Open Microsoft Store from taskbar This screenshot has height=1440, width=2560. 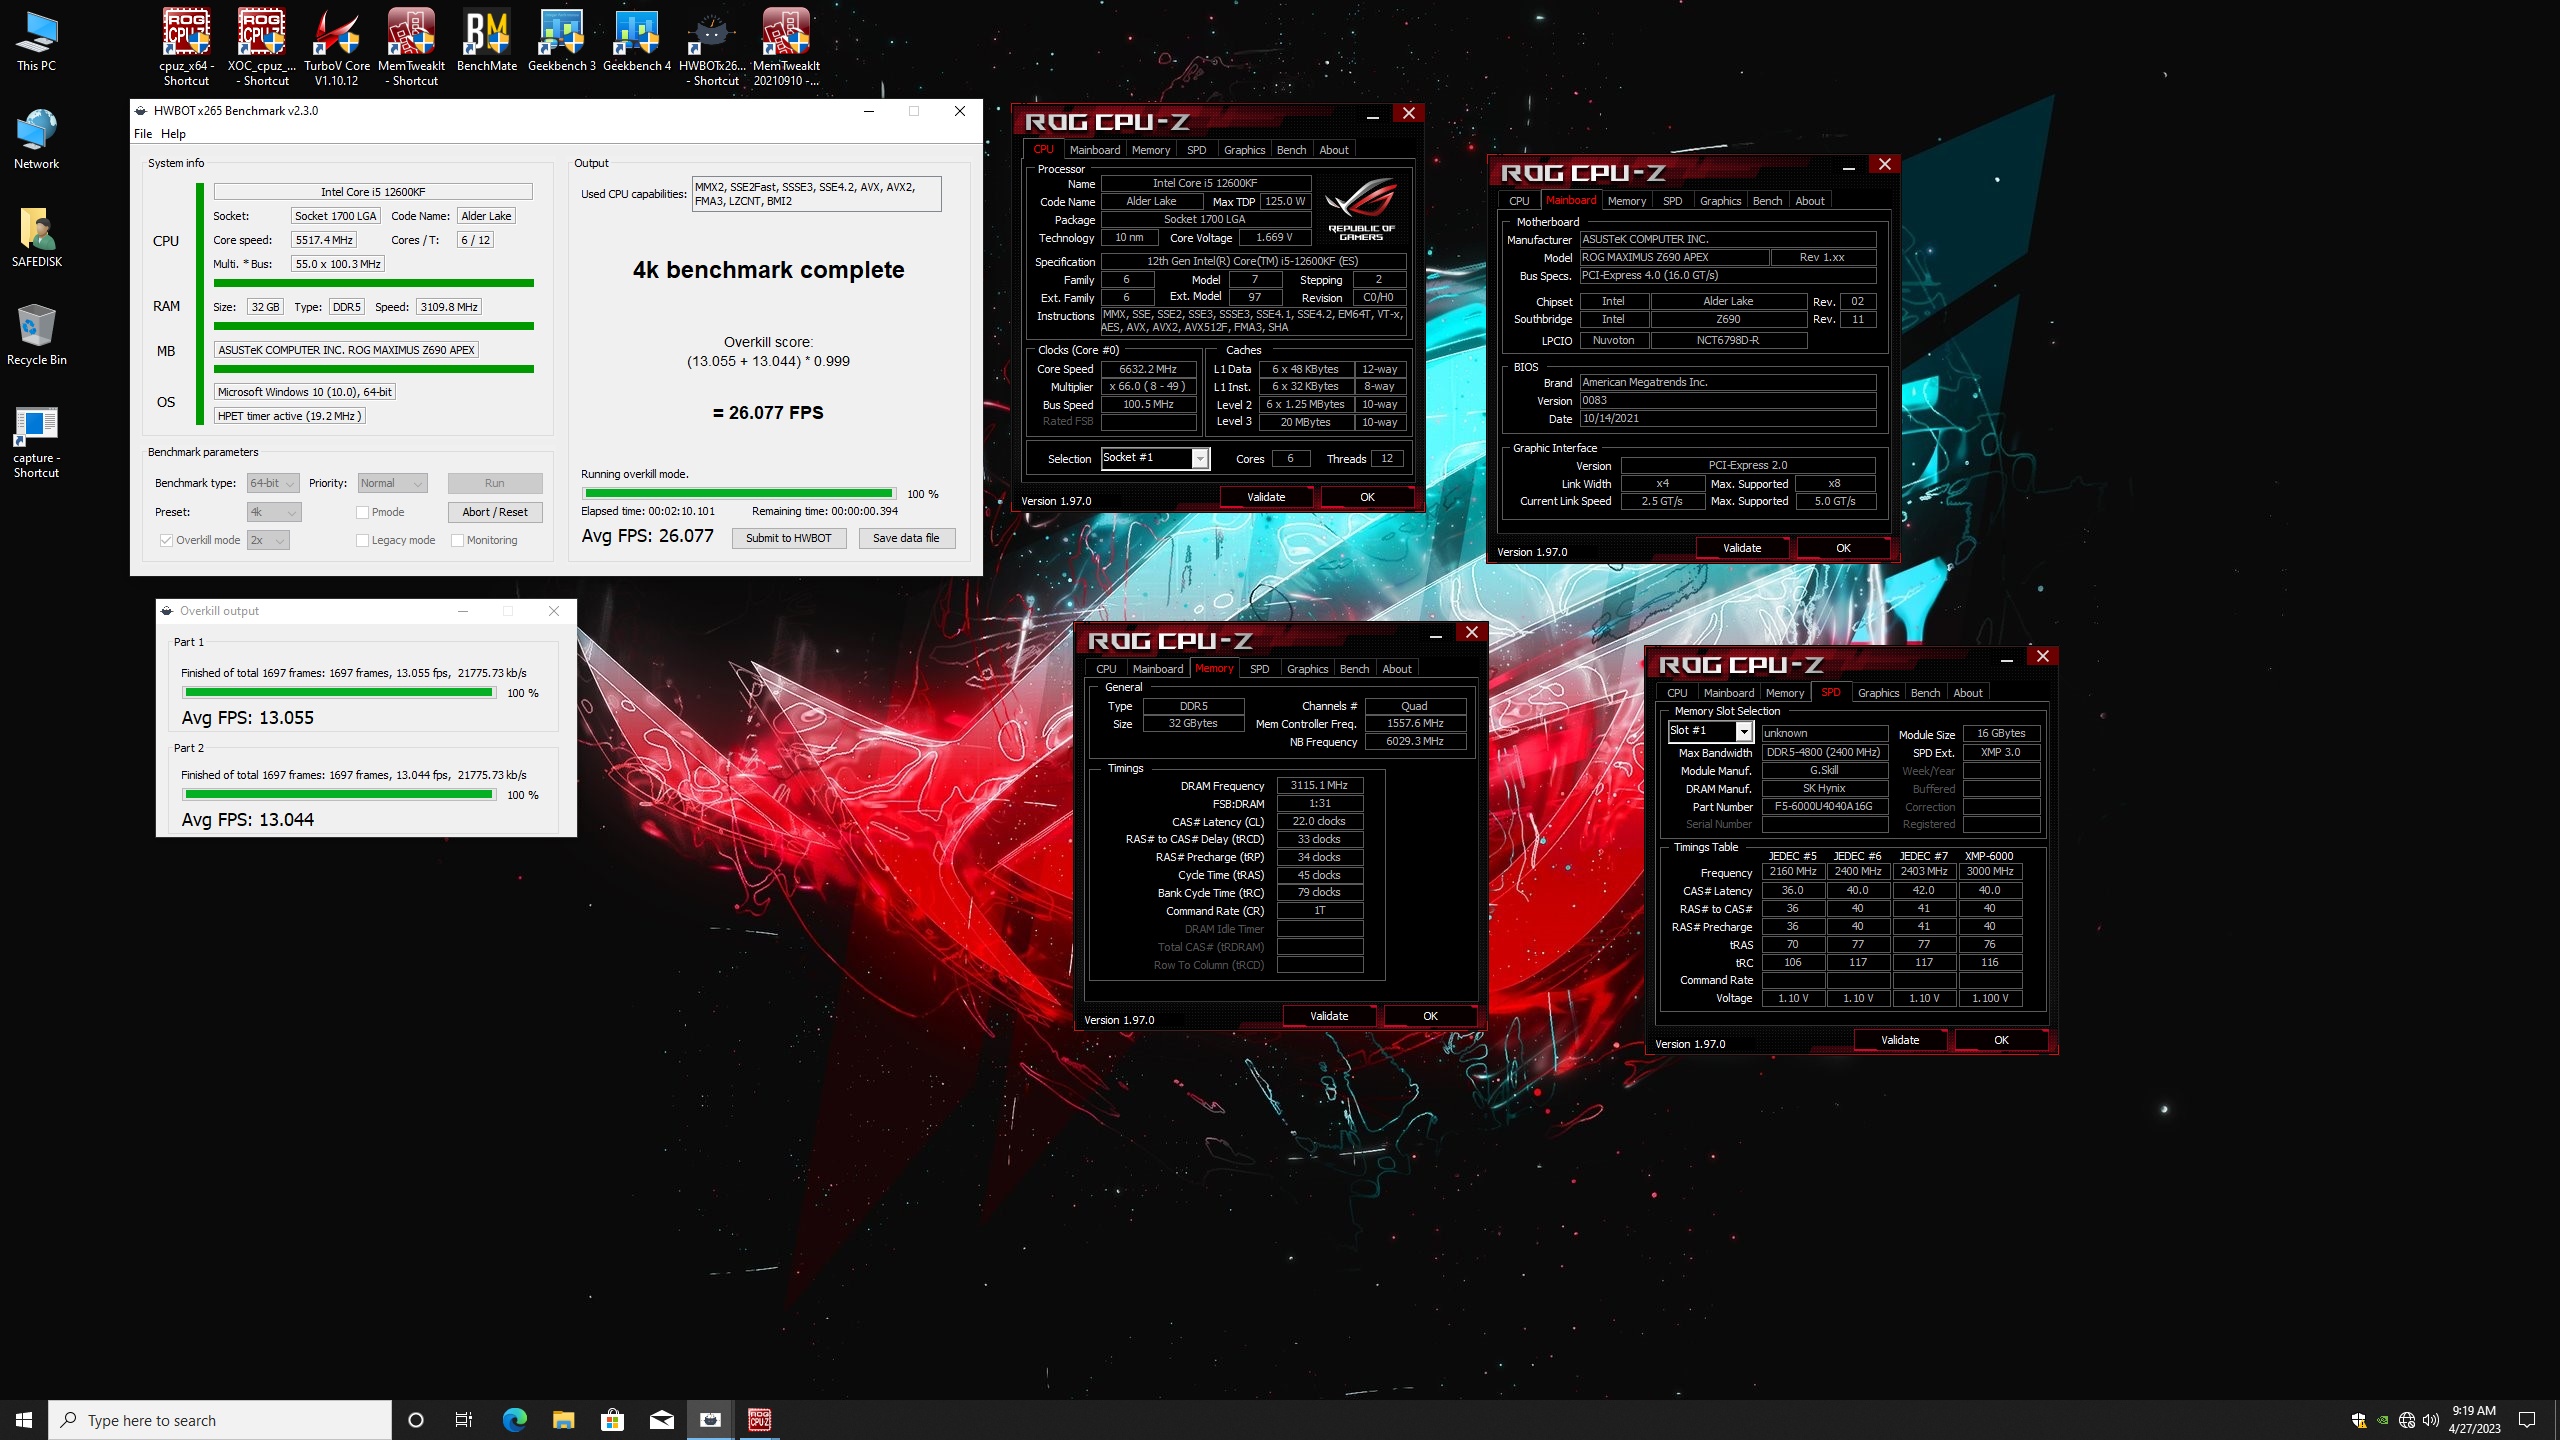click(612, 1420)
